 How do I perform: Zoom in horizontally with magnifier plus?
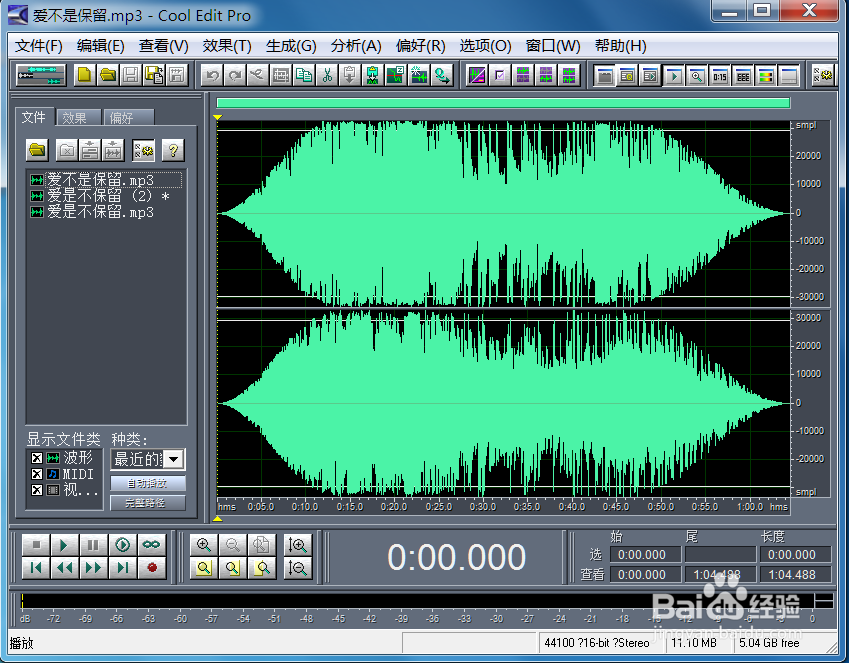[204, 545]
